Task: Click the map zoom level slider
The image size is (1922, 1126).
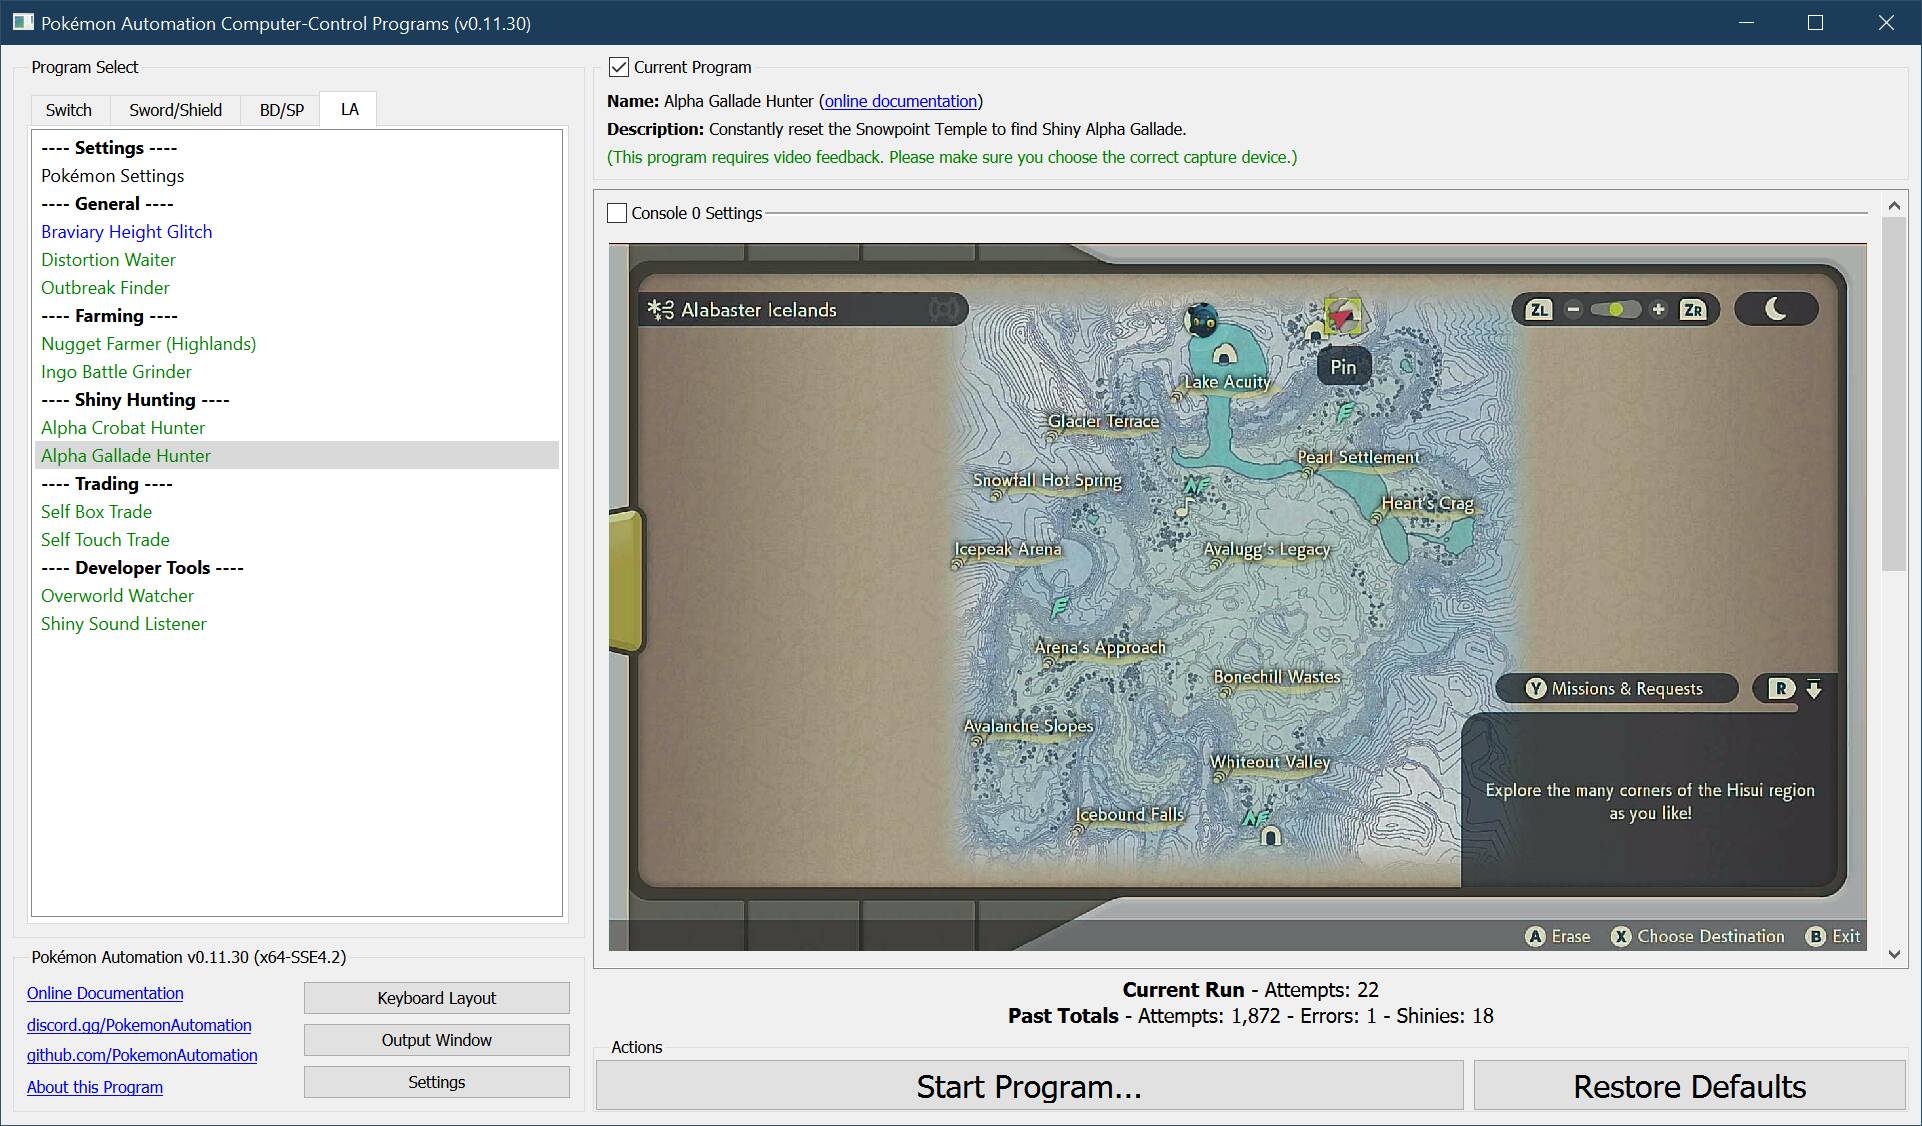Action: [1615, 310]
